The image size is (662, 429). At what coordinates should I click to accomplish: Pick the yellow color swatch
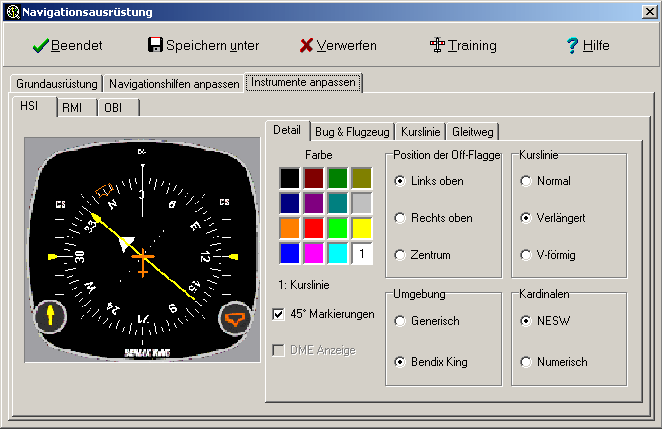362,228
